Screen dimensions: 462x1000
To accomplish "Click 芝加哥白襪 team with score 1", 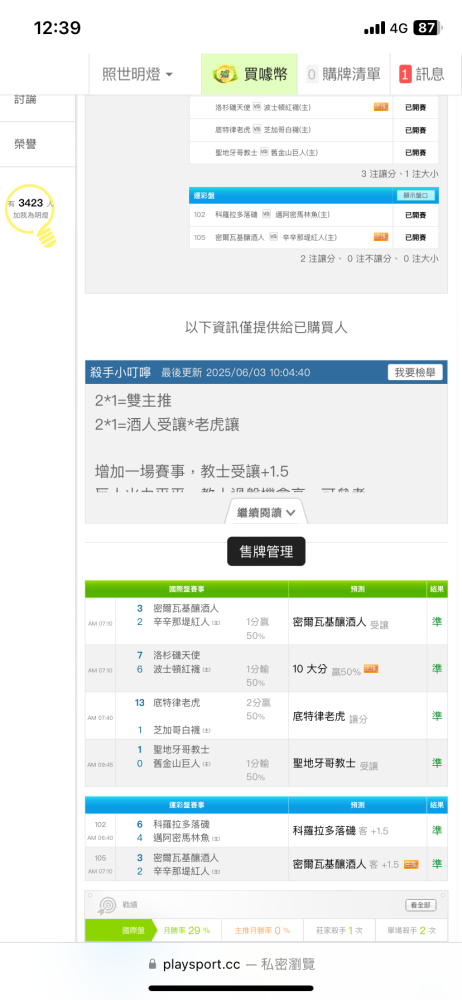I will click(177, 730).
